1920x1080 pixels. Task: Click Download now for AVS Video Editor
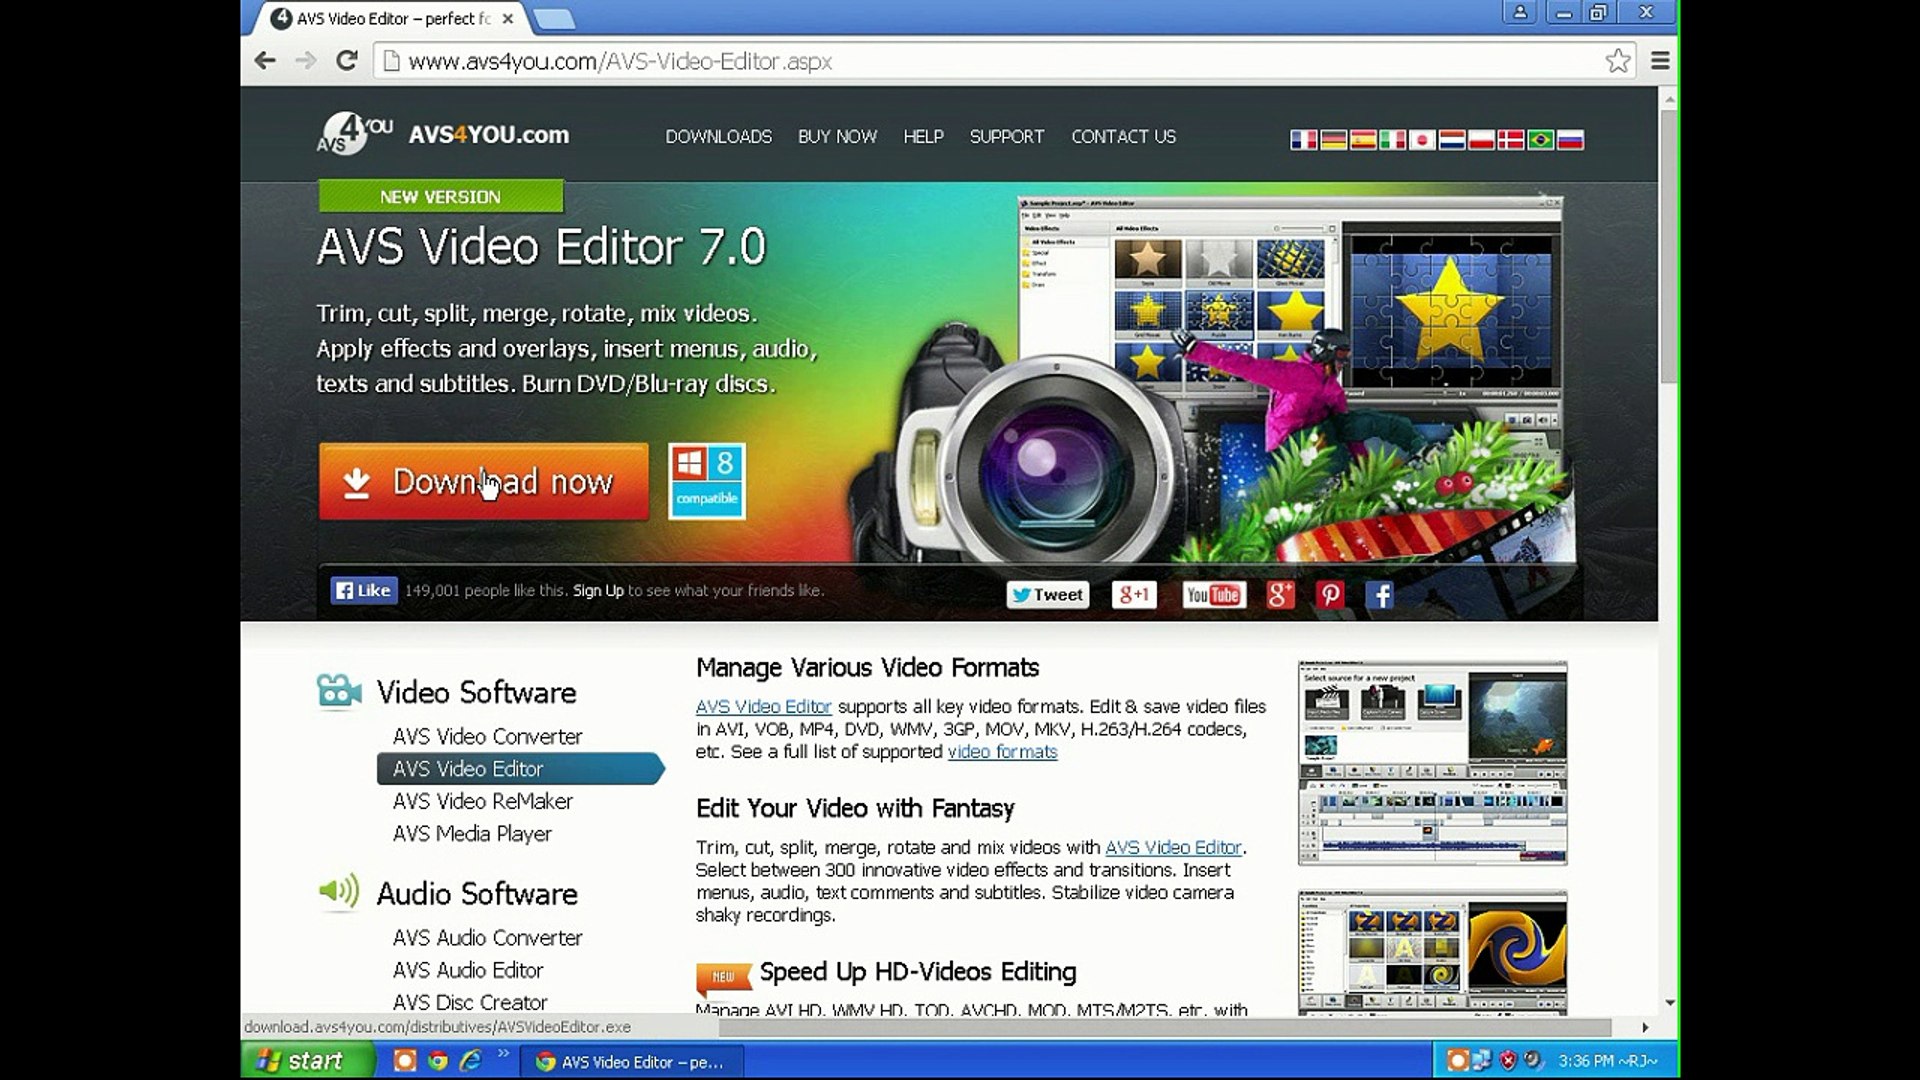point(483,482)
